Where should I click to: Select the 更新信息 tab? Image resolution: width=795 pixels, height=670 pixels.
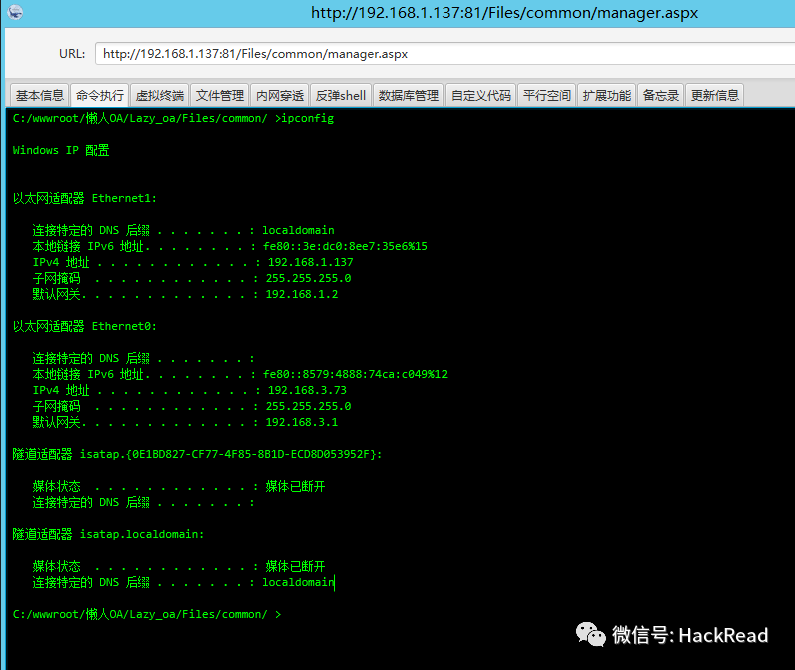[x=715, y=95]
